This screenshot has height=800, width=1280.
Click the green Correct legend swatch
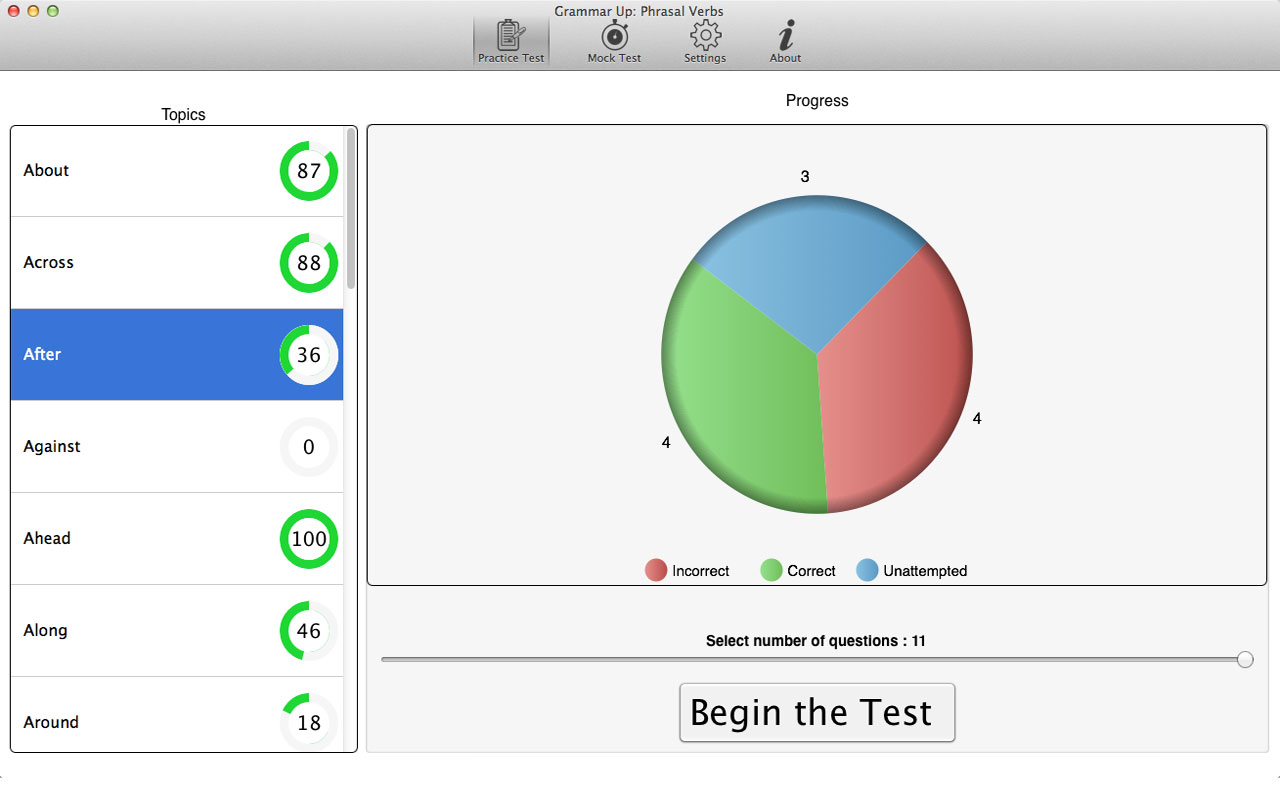771,571
